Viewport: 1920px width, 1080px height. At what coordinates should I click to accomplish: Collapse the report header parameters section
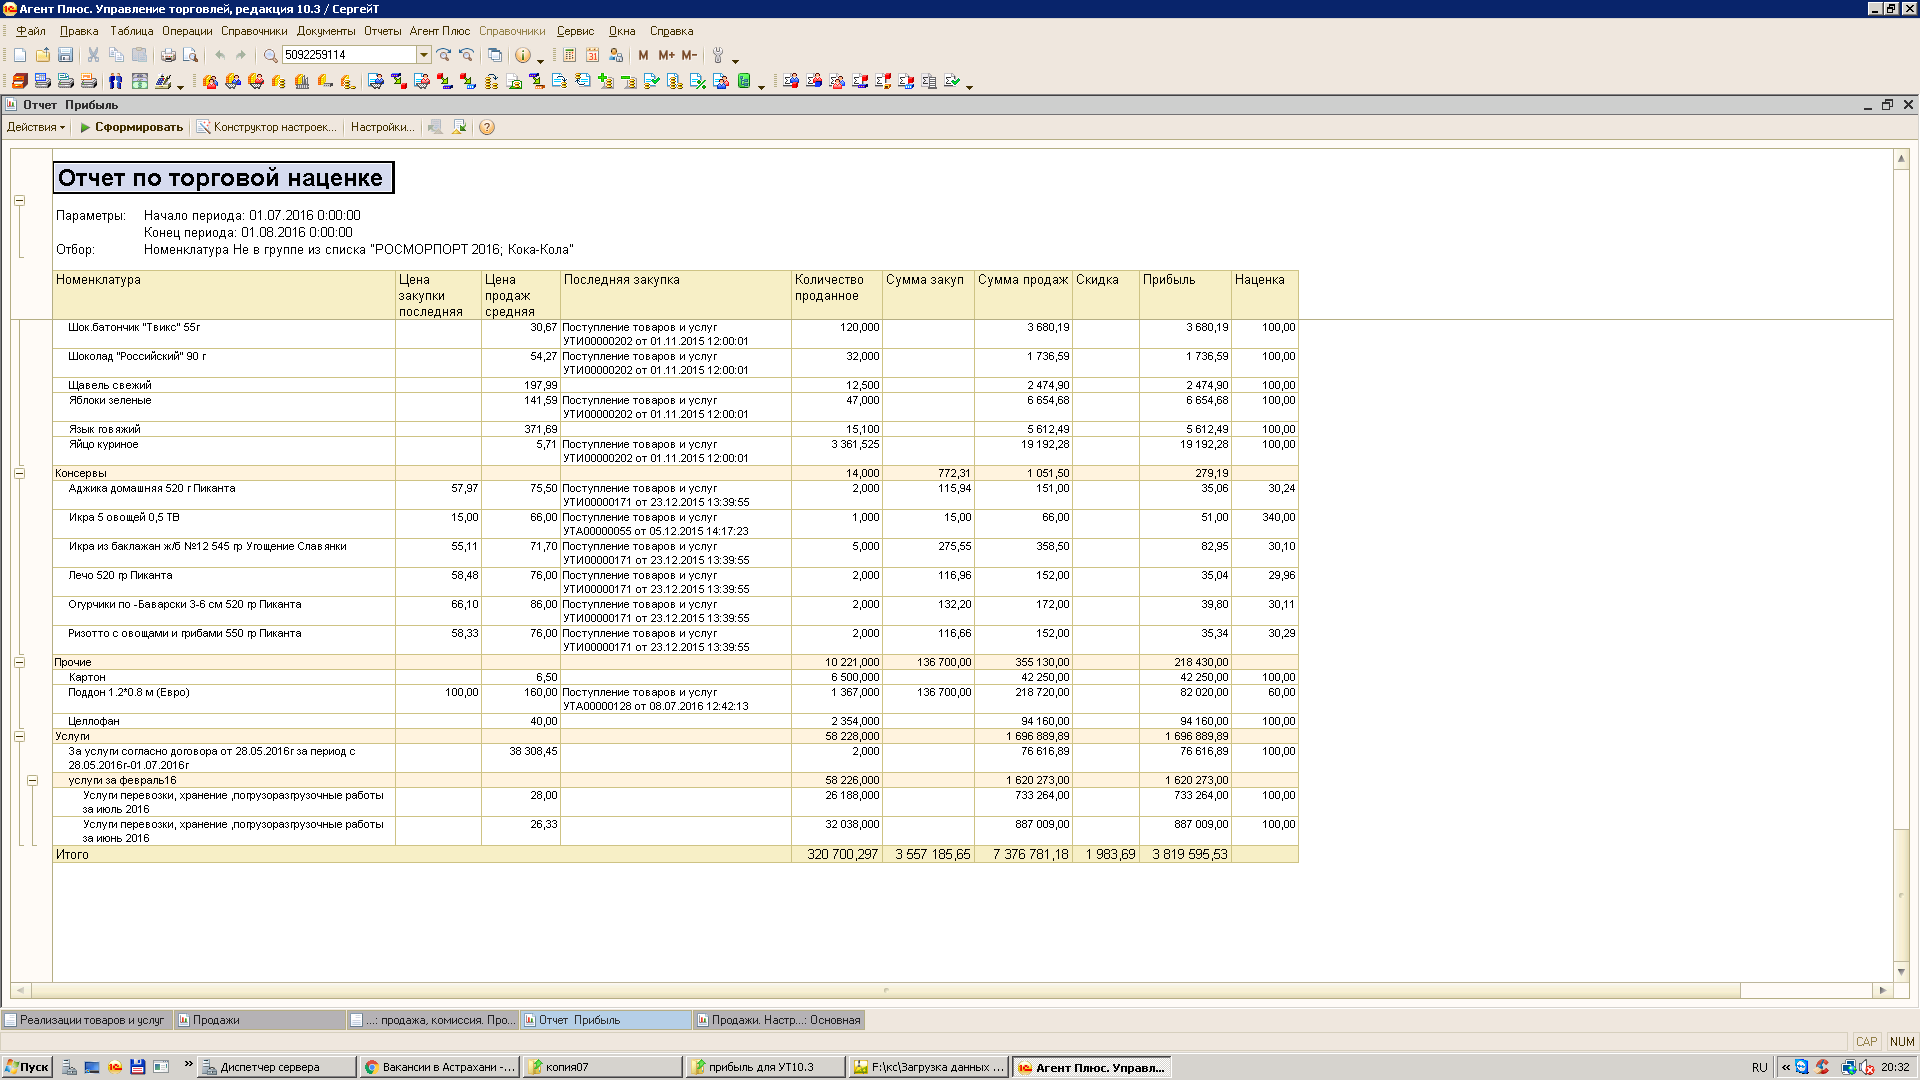[19, 200]
